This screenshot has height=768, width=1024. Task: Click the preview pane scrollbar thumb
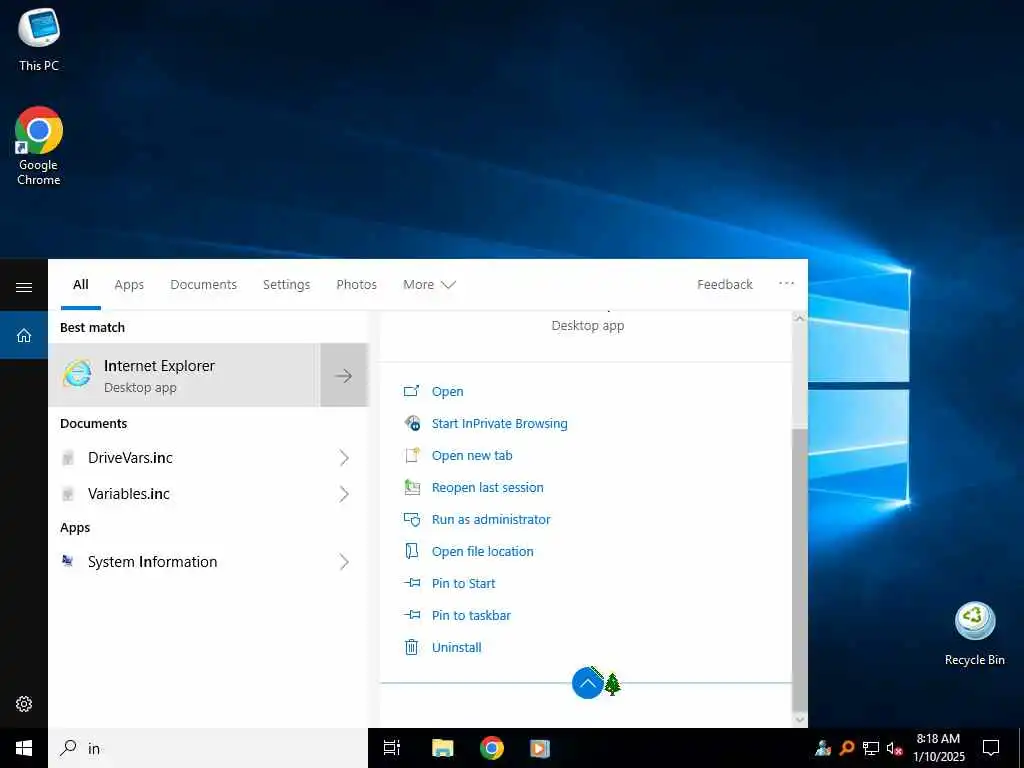[799, 569]
